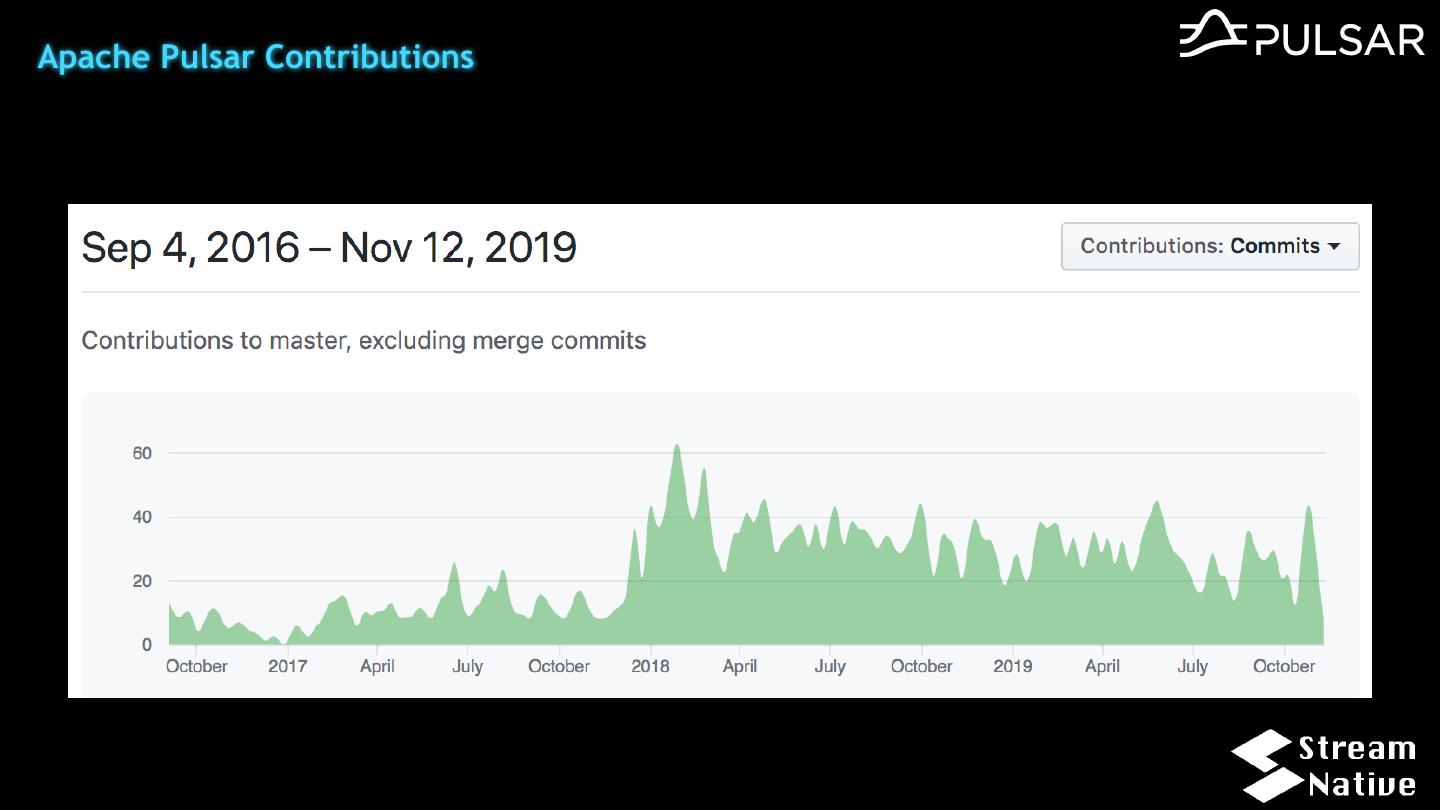This screenshot has height=810, width=1440.
Task: Click the 2018 label on the chart axis
Action: click(x=650, y=666)
